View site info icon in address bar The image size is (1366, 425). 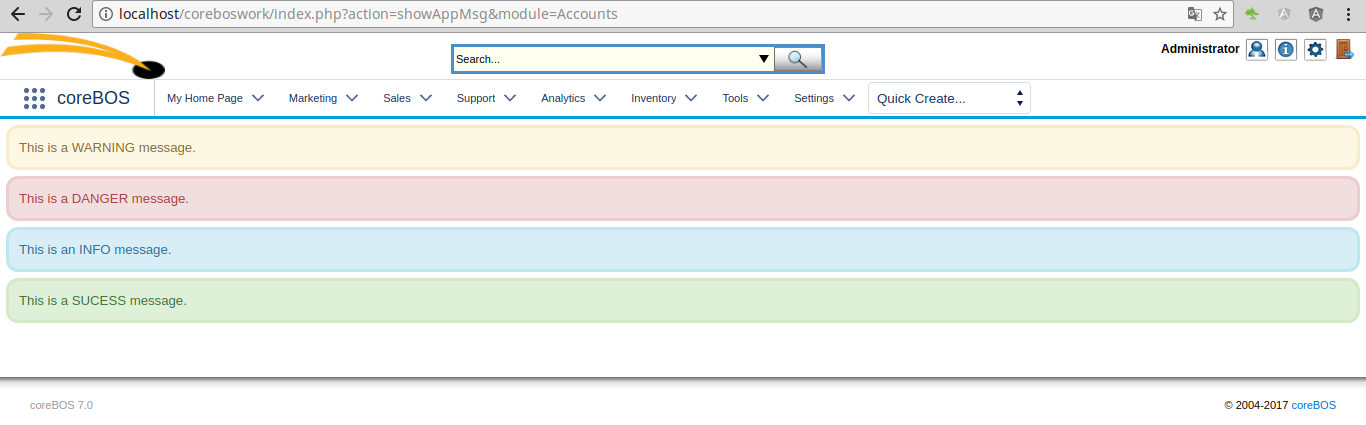(106, 14)
